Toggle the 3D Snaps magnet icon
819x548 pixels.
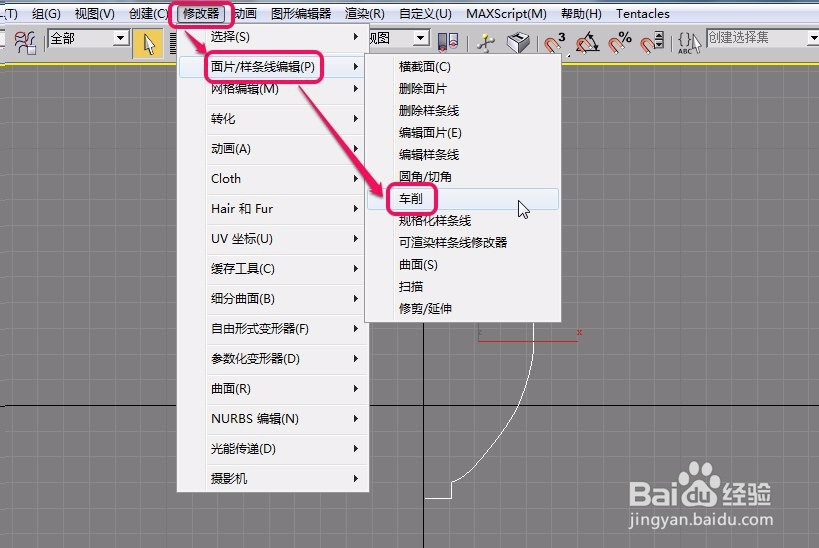point(554,43)
